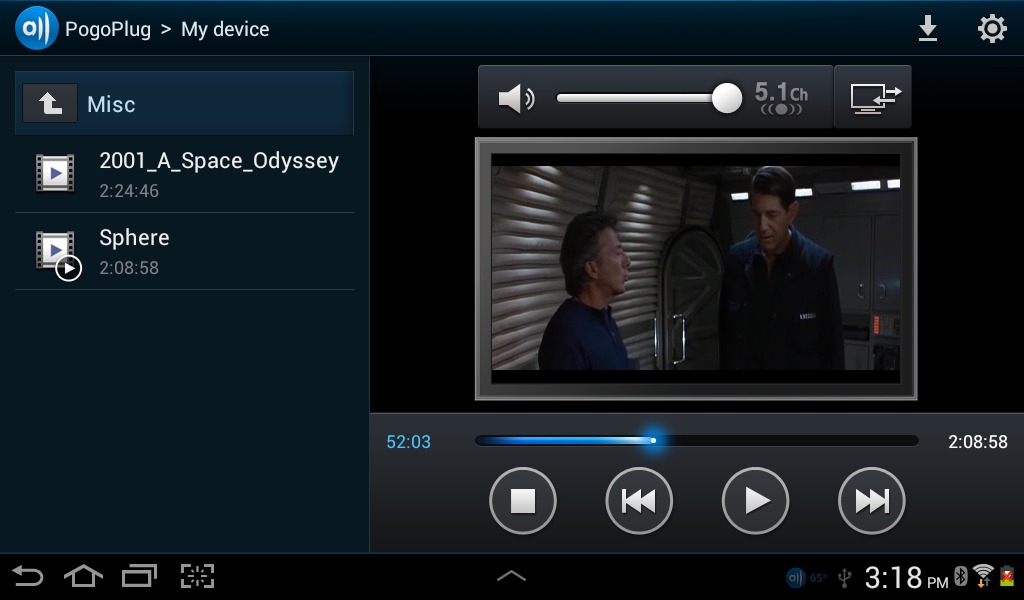
Task: Select the Sphere video icon
Action: click(x=57, y=255)
